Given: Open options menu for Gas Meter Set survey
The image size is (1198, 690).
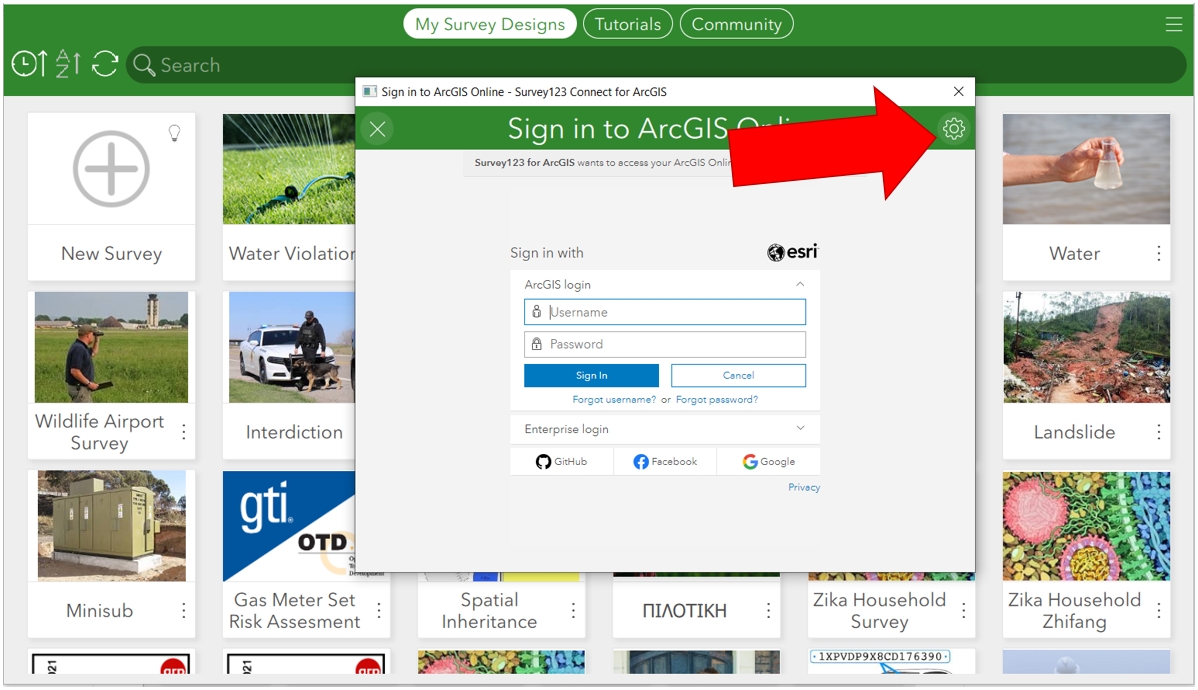Looking at the screenshot, I should click(x=379, y=611).
